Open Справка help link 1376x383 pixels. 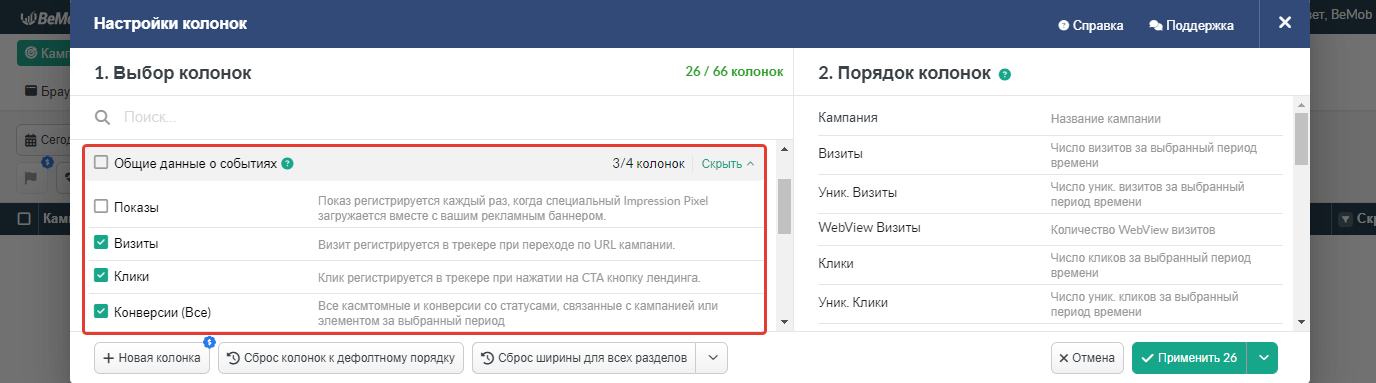click(1091, 25)
